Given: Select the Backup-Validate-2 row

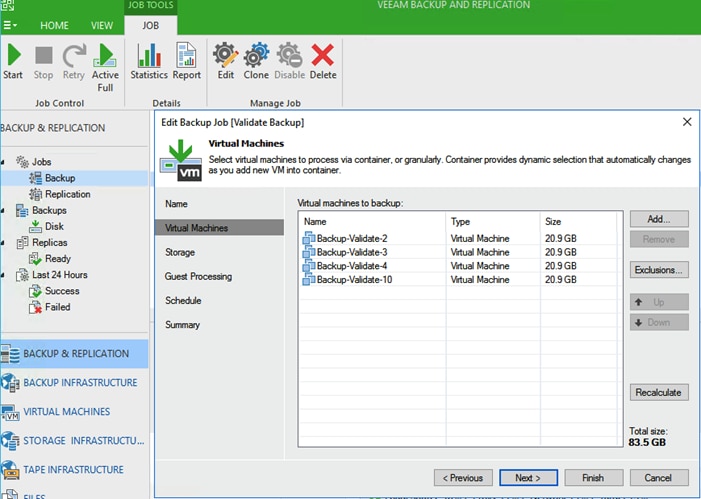Looking at the screenshot, I should (460, 238).
